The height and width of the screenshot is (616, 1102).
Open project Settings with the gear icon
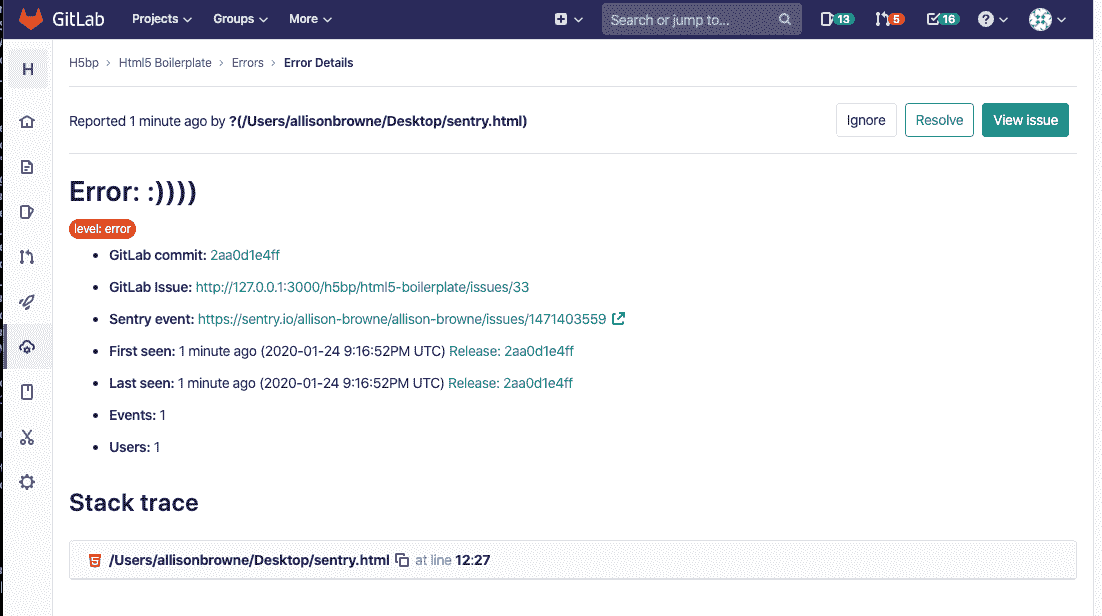pyautogui.click(x=27, y=481)
